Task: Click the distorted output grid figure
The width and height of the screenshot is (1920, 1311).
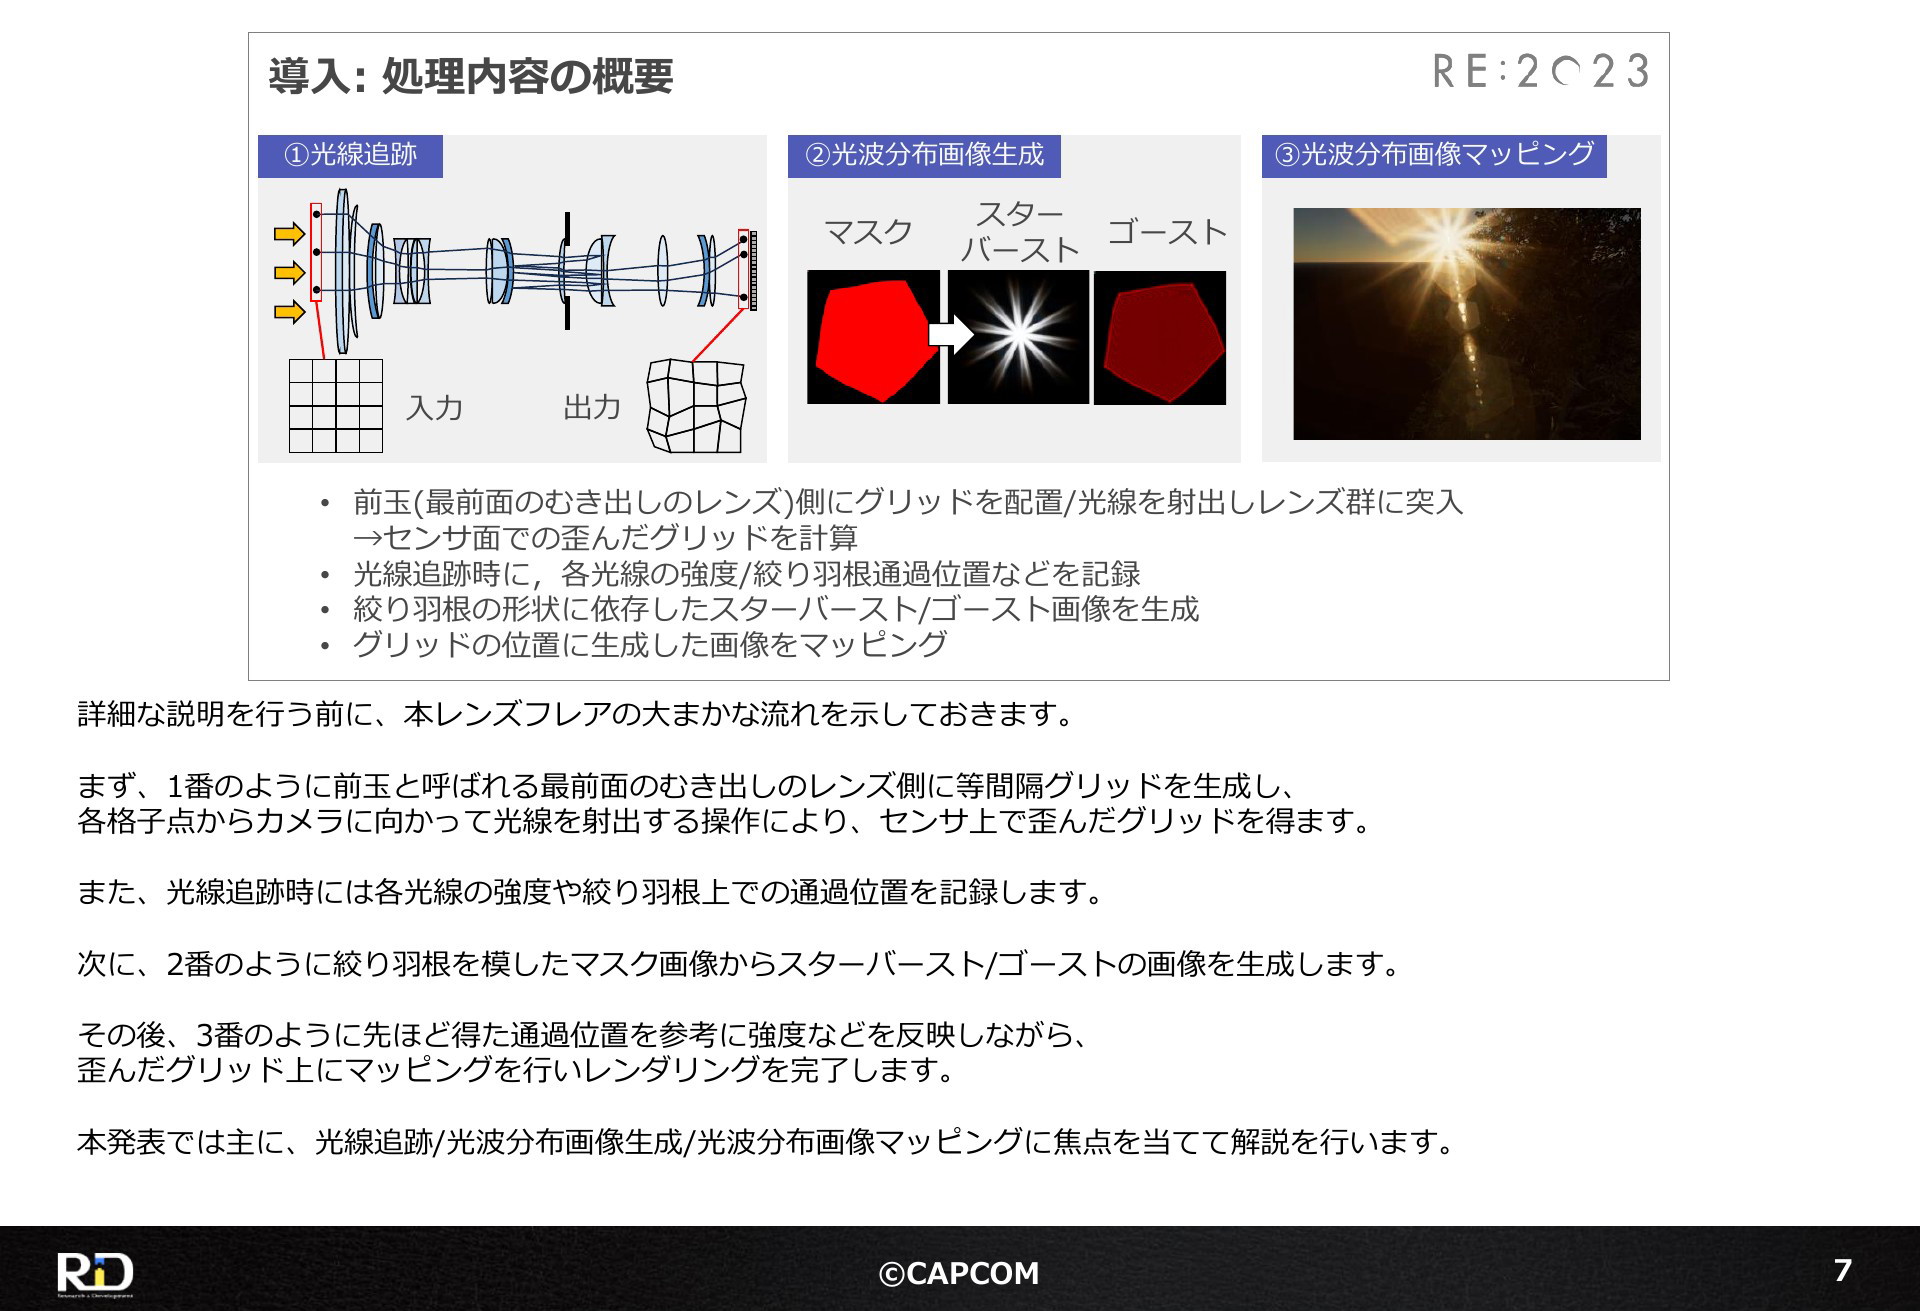Action: click(x=696, y=406)
